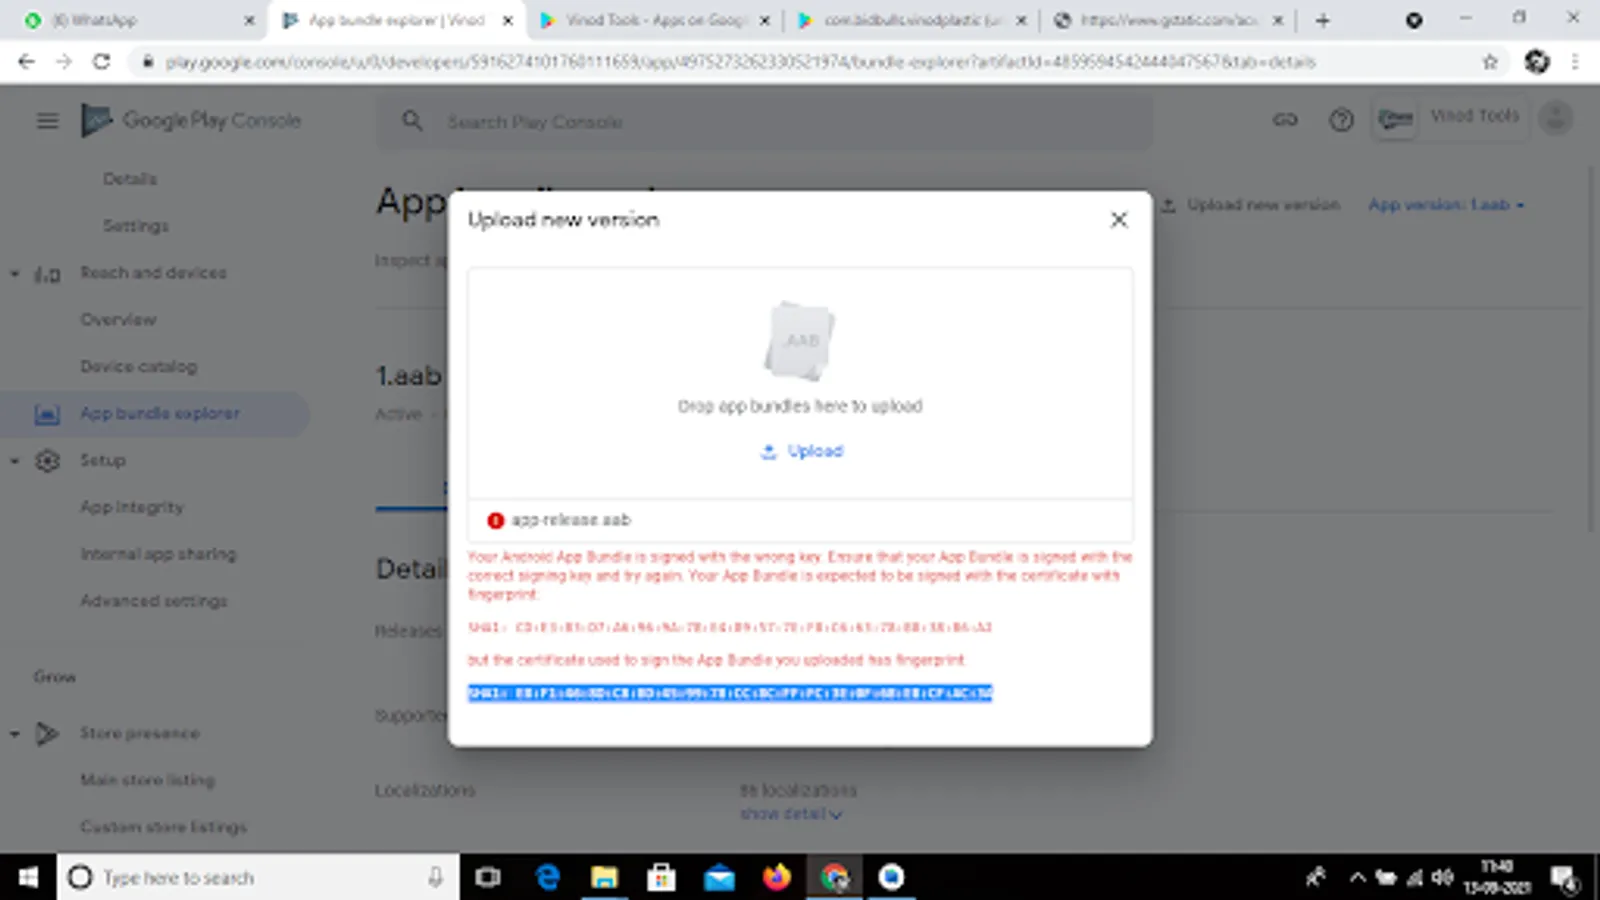Open Internal app sharing in sidebar
Viewport: 1600px width, 900px height.
tap(158, 554)
